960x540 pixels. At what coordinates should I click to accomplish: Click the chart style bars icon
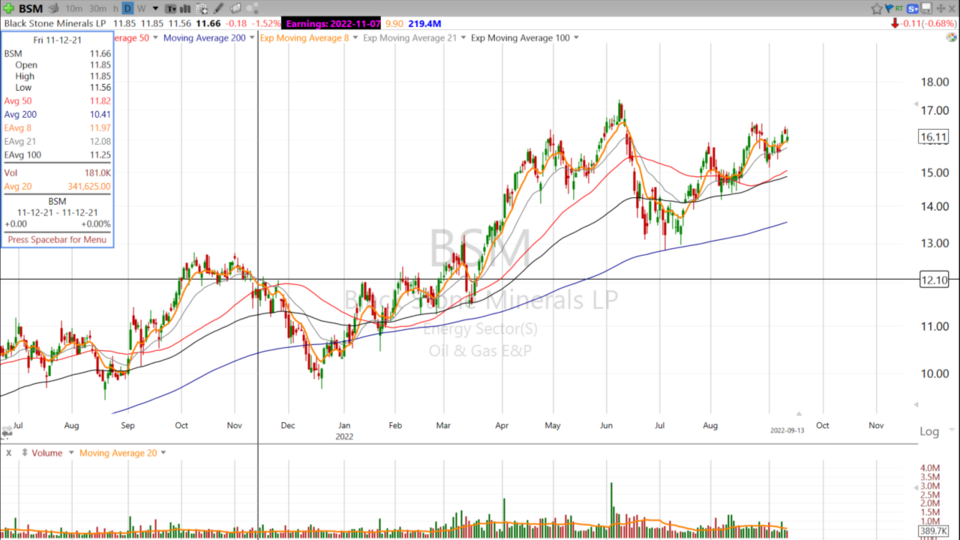click(x=185, y=9)
